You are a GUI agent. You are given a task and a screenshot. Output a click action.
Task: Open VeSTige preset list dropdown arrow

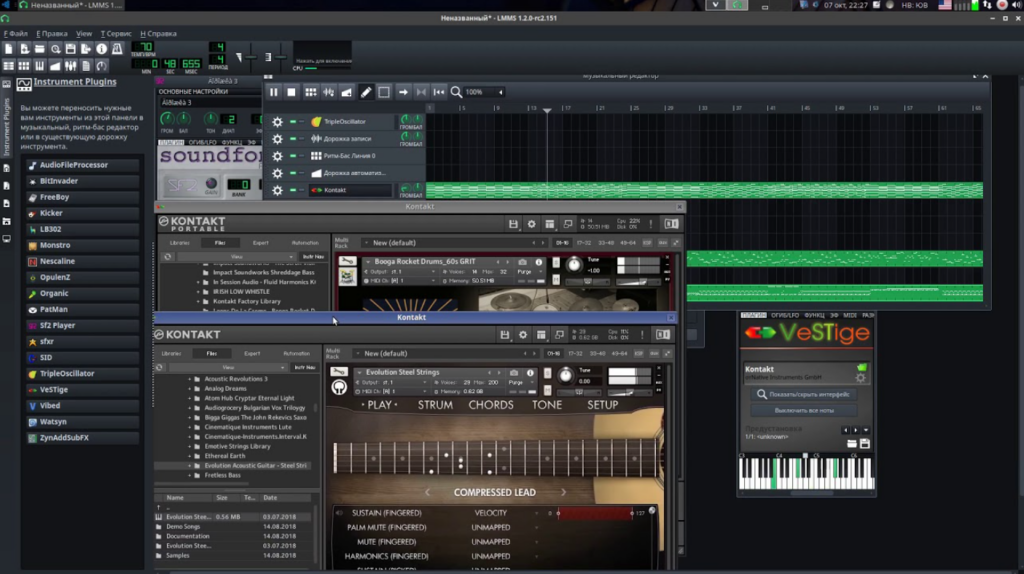tap(866, 430)
